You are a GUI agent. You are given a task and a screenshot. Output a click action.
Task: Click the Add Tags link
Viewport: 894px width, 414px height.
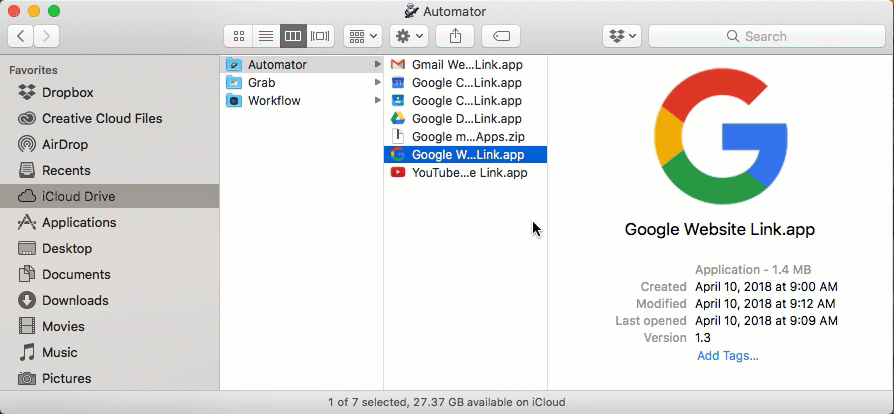point(727,355)
